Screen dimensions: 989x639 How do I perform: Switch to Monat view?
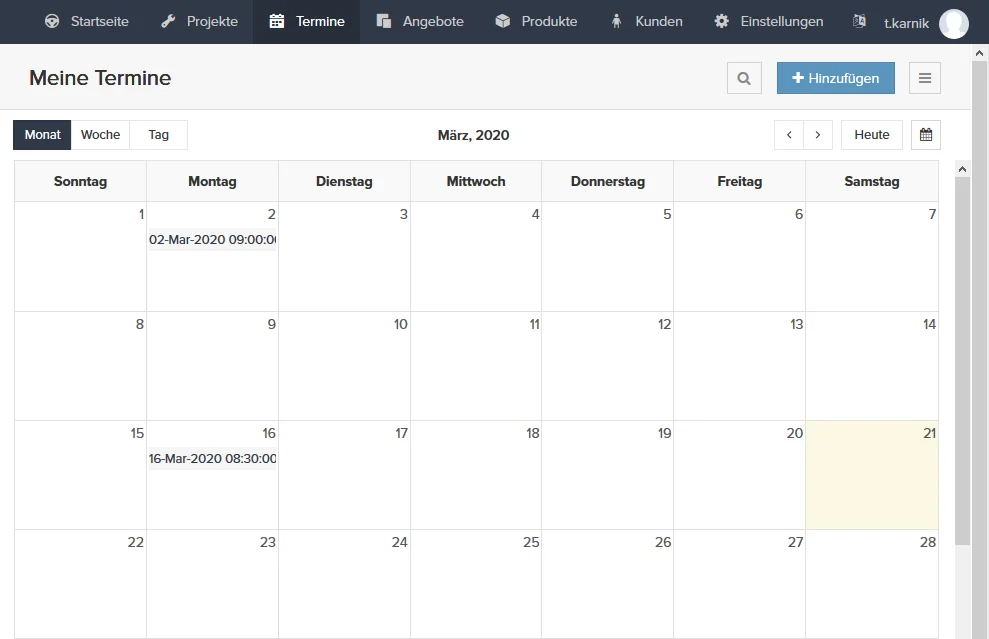(42, 135)
